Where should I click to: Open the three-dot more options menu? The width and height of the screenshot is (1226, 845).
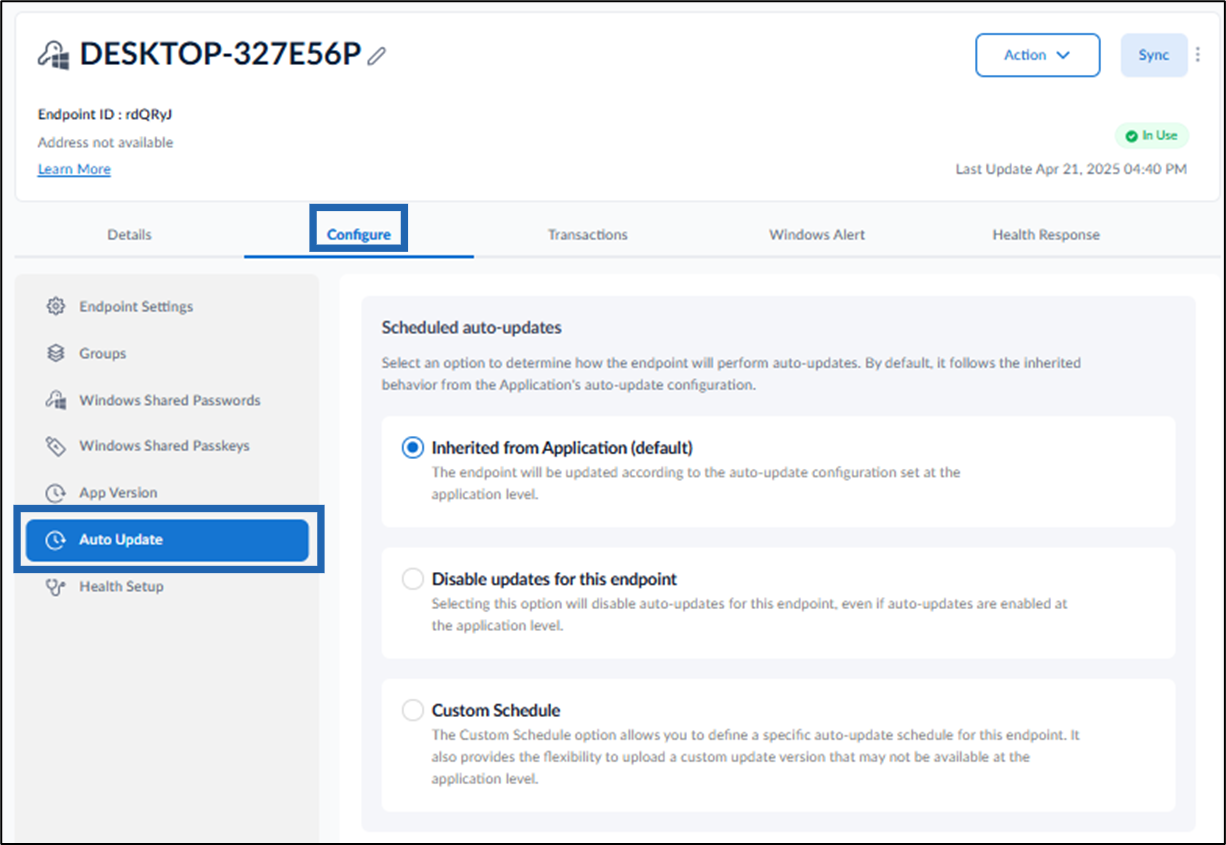click(1198, 55)
